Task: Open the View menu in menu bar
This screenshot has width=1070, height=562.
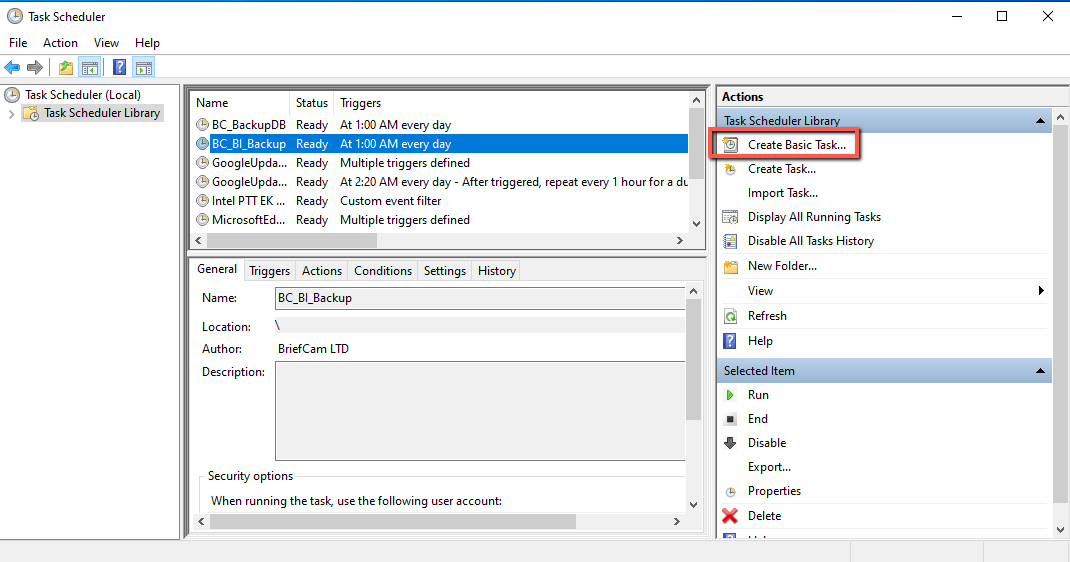Action: coord(106,42)
